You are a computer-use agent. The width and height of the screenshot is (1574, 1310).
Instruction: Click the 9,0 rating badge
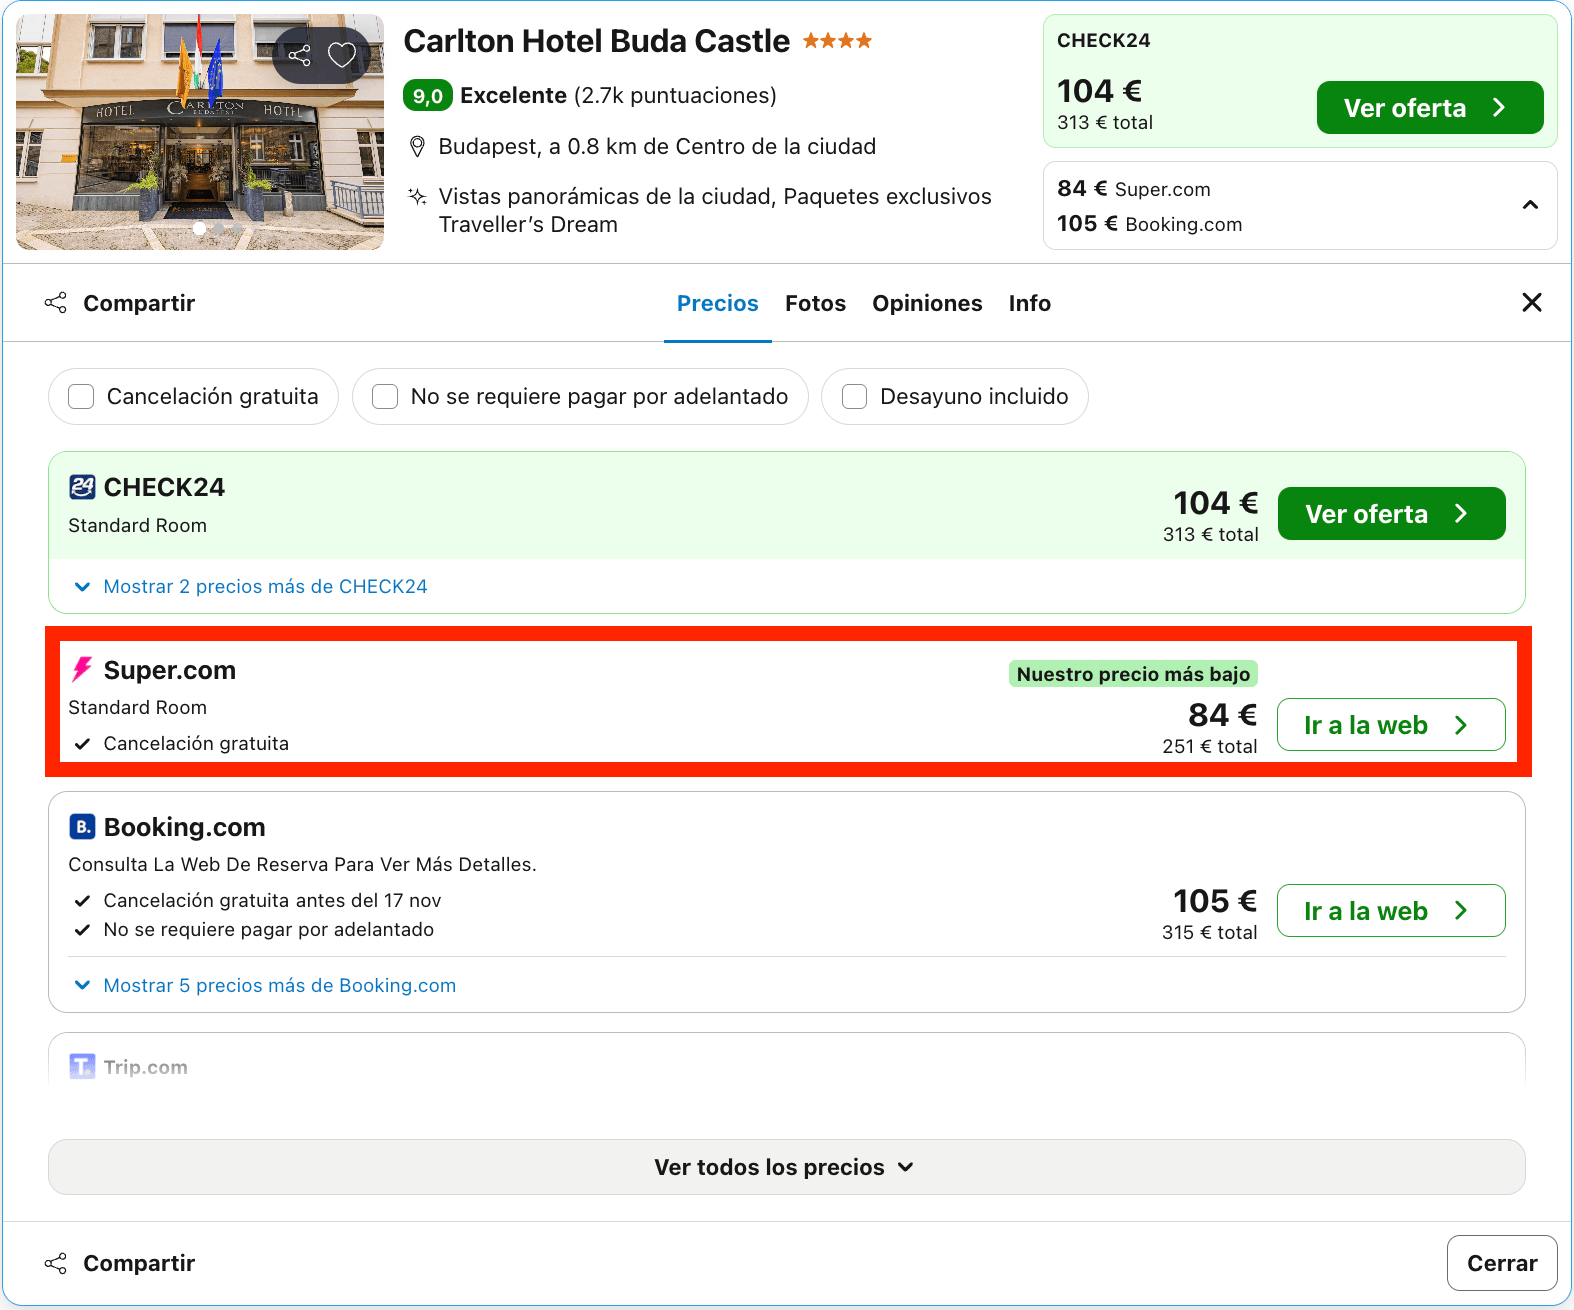(428, 96)
